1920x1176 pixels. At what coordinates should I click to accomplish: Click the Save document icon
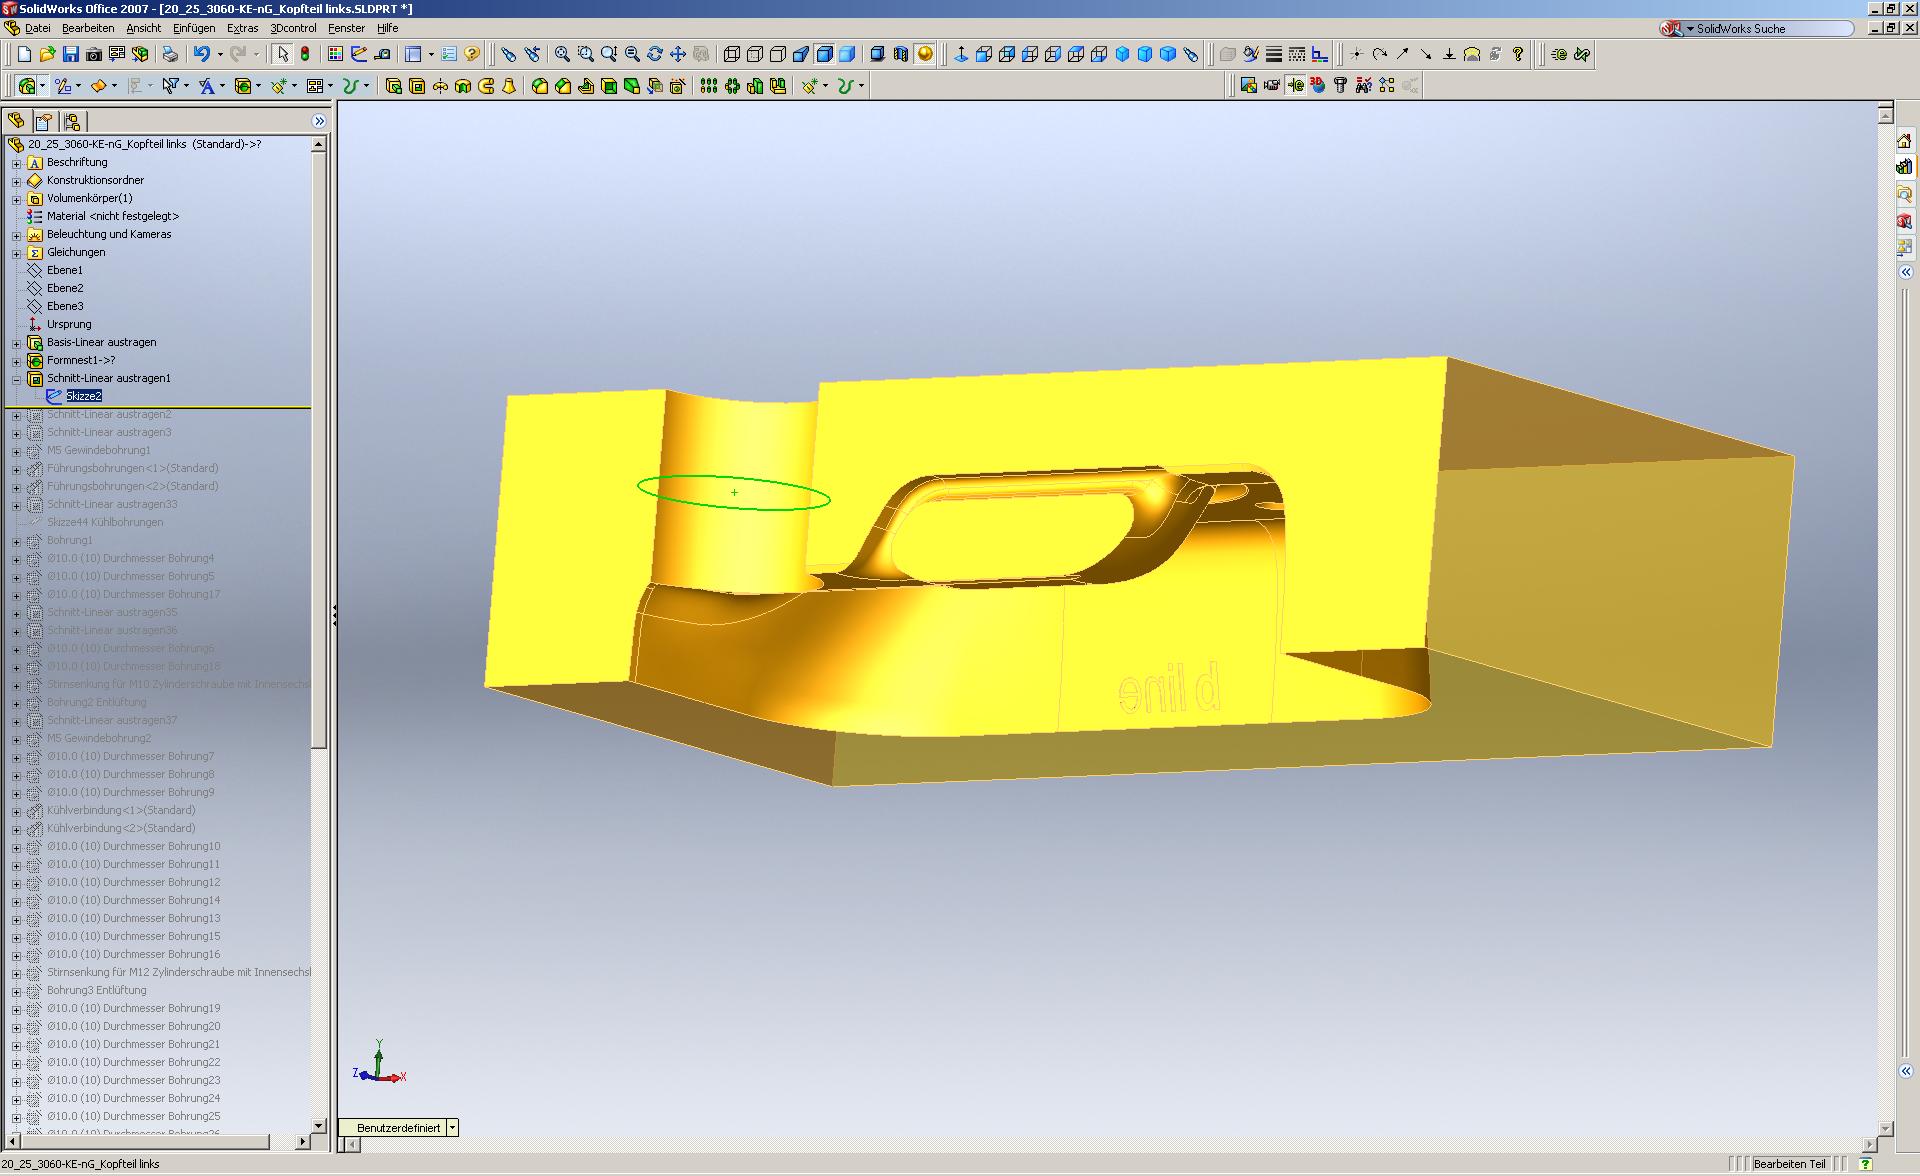[x=70, y=54]
